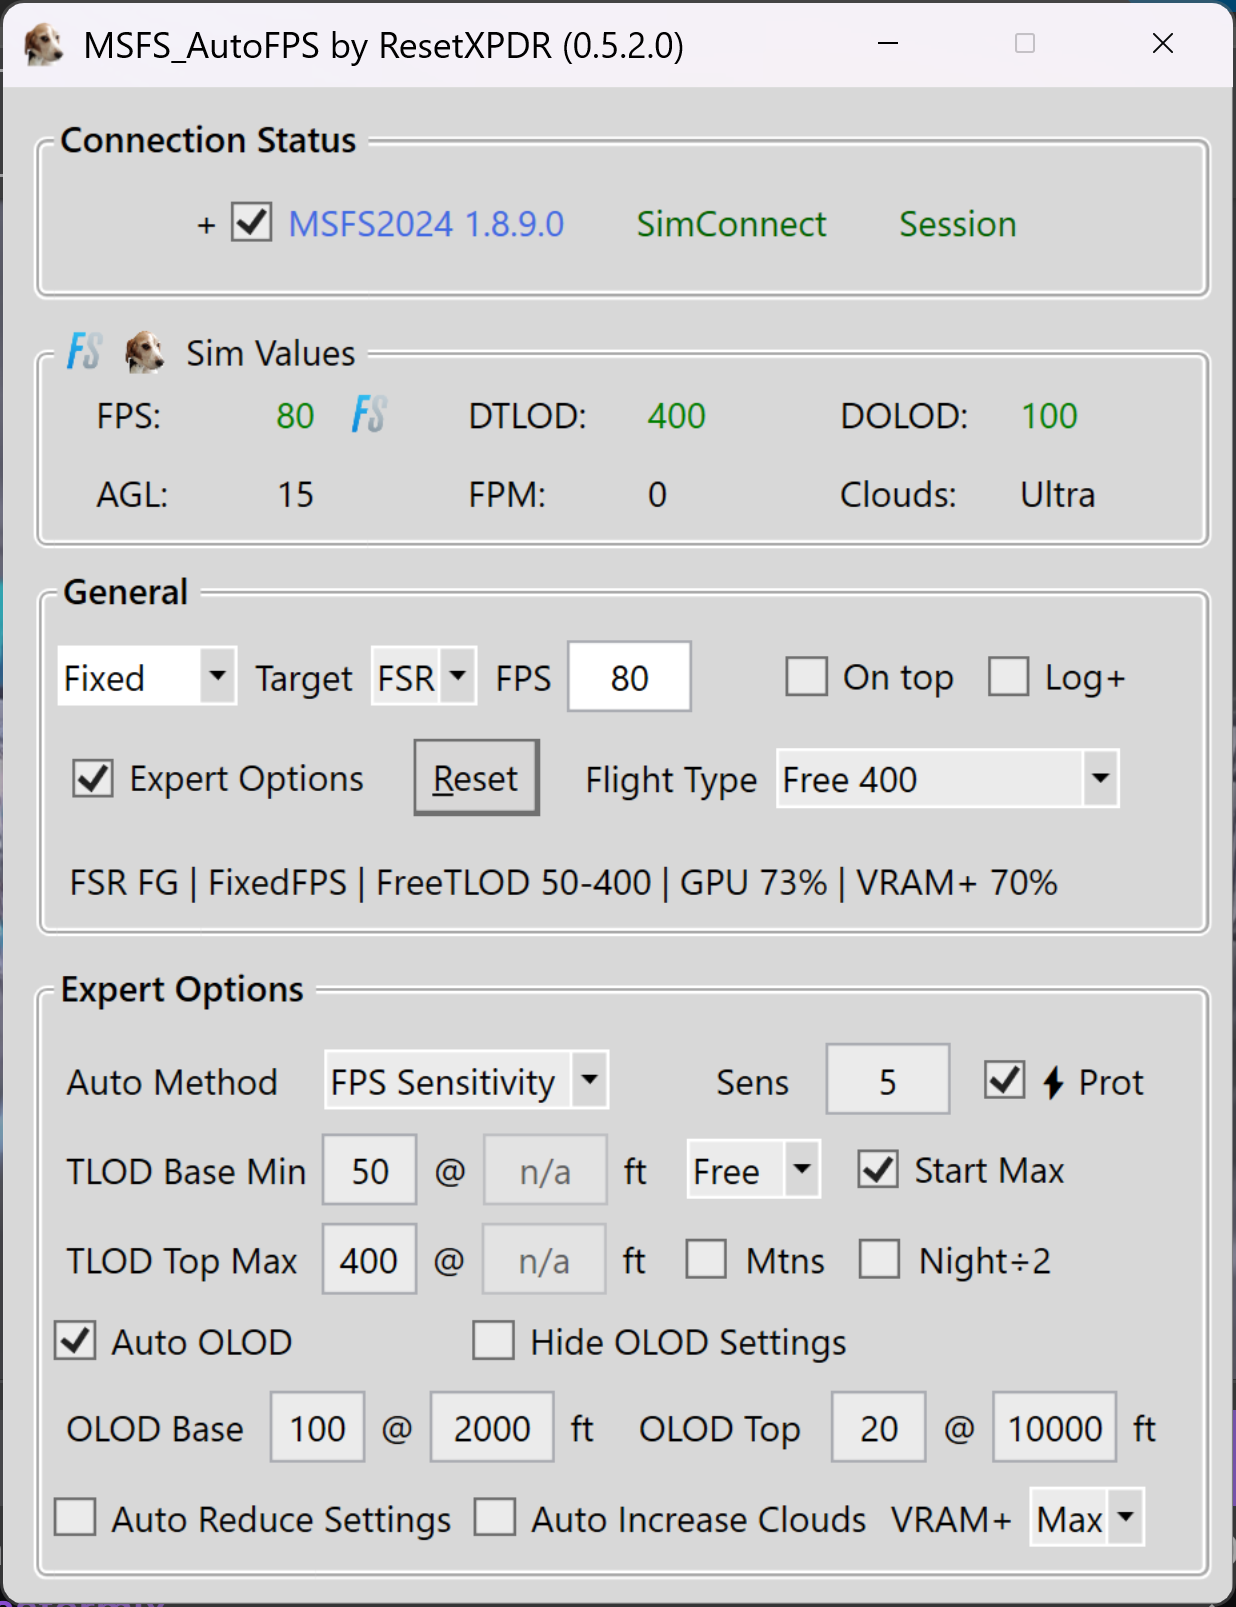This screenshot has width=1236, height=1607.
Task: Enable Auto Reduce Settings checkbox
Action: pos(75,1517)
